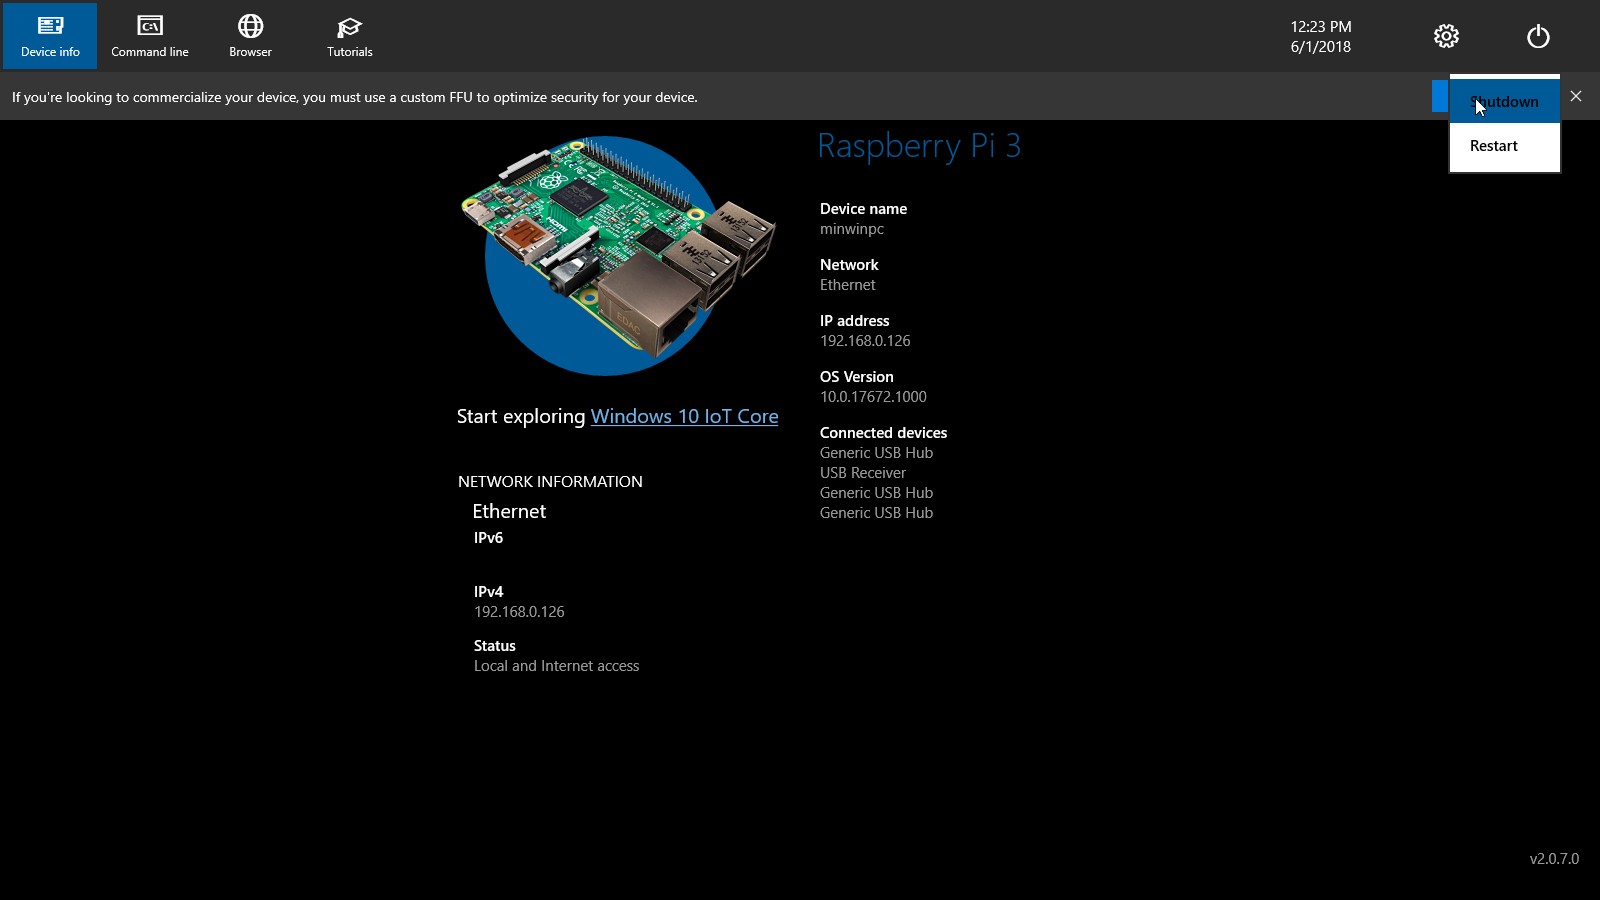Screen dimensions: 1600x900
Task: Launch the Browser from top bar
Action: pos(250,36)
